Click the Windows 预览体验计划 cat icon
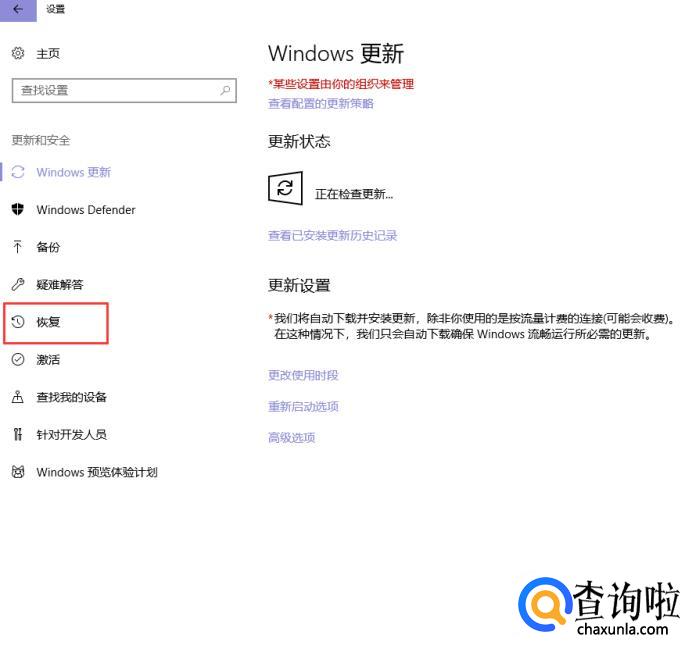Screen dimensions: 692x660 (x=18, y=472)
